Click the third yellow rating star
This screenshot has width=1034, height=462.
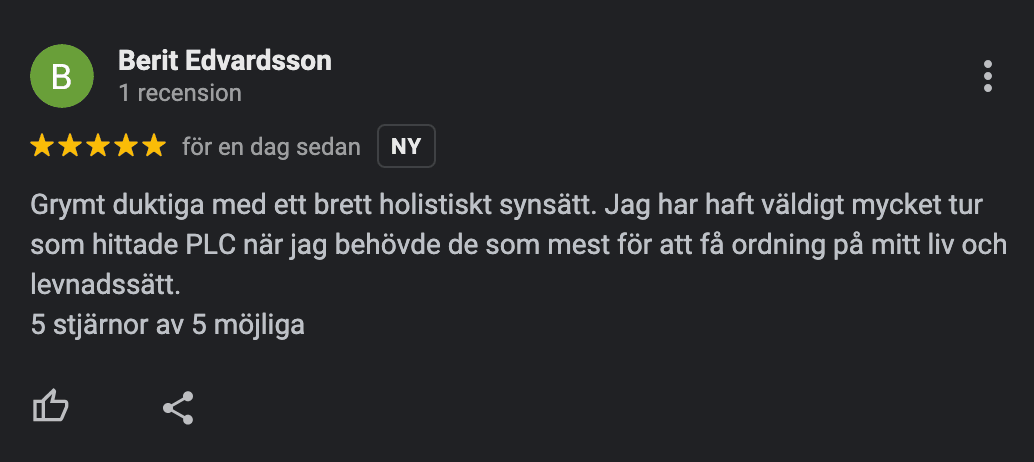coord(98,146)
